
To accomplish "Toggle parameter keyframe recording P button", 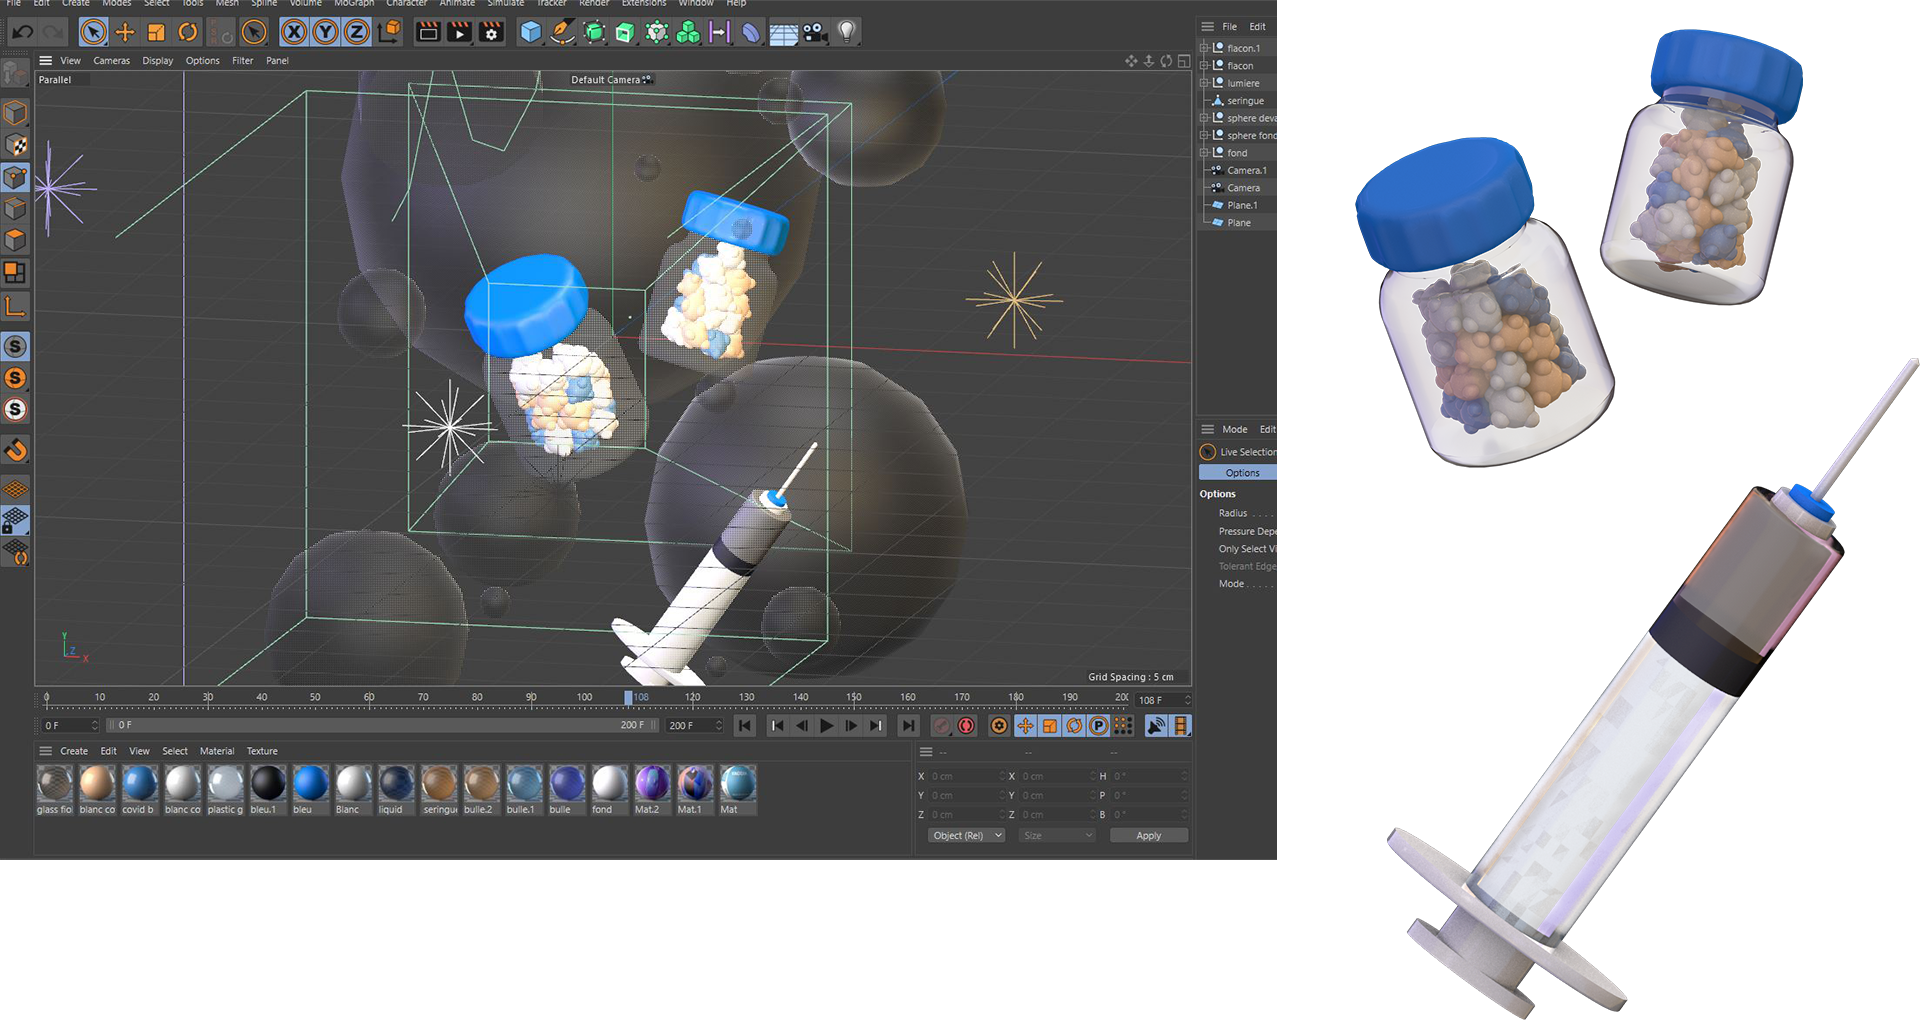I will pyautogui.click(x=1098, y=726).
